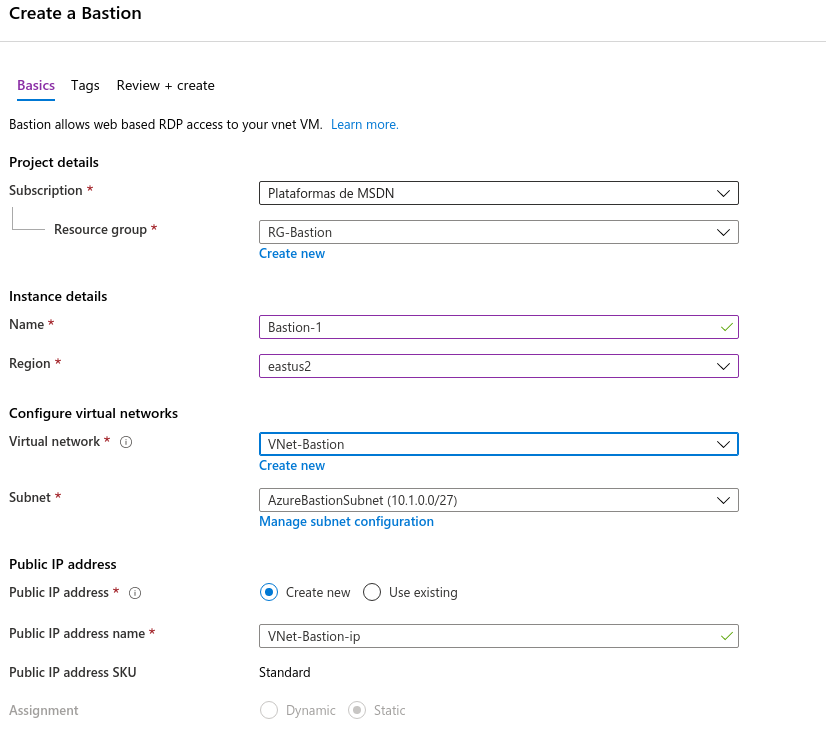Open the Subscription dropdown showing Plataformas de MSDN
This screenshot has width=826, height=741.
pyautogui.click(x=498, y=192)
